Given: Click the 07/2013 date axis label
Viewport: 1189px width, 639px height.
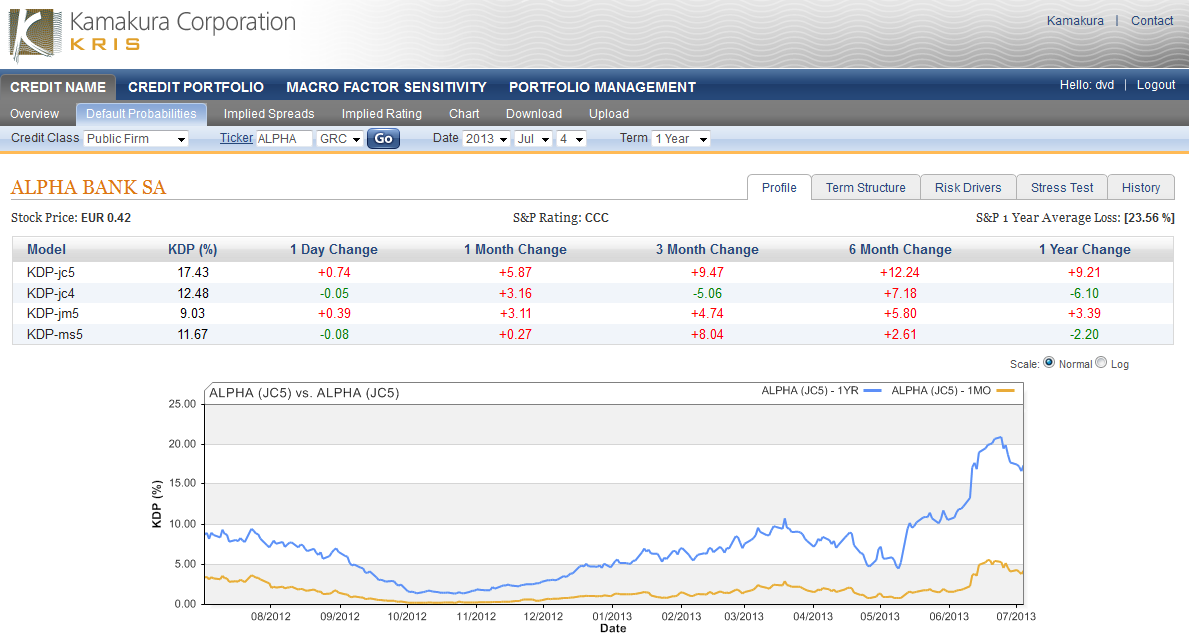Looking at the screenshot, I should (x=1015, y=616).
